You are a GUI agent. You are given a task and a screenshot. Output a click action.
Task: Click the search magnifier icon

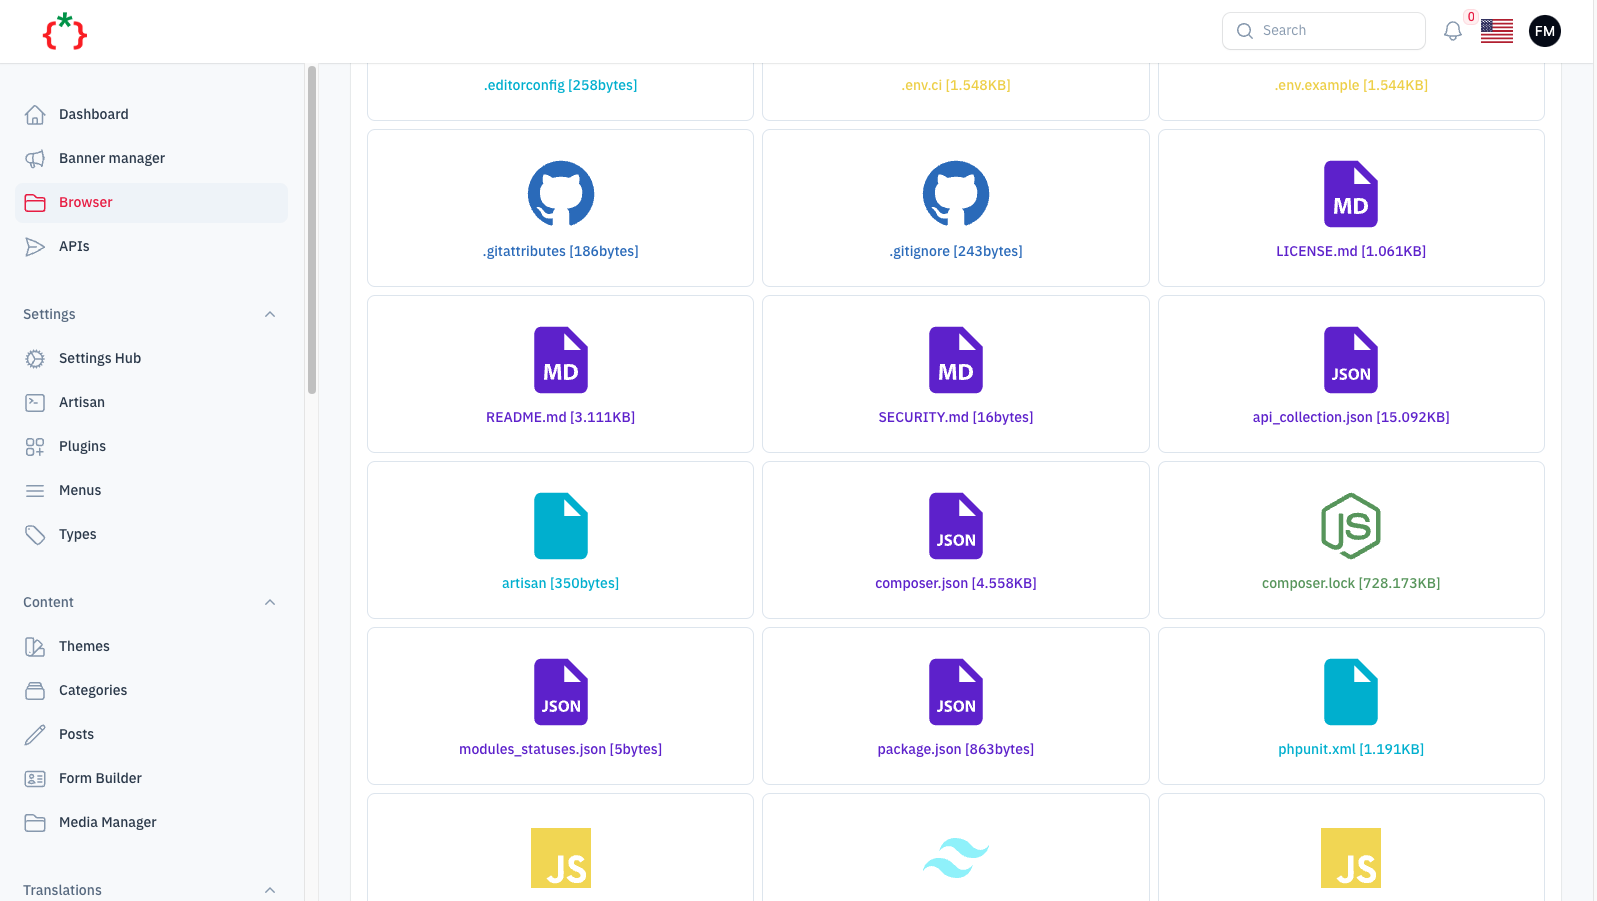click(x=1245, y=31)
